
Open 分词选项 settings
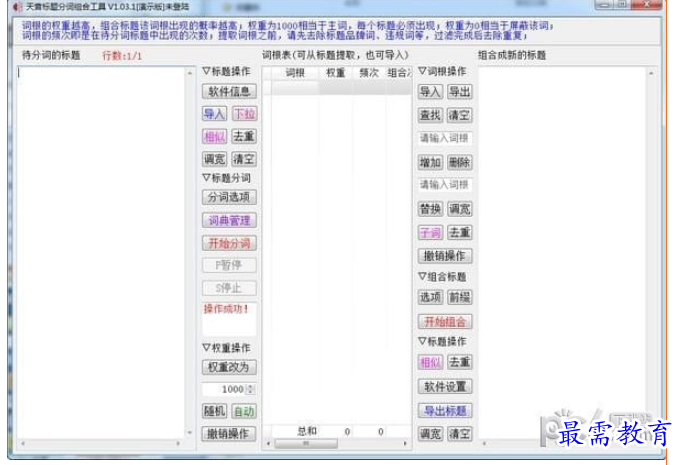coord(229,197)
